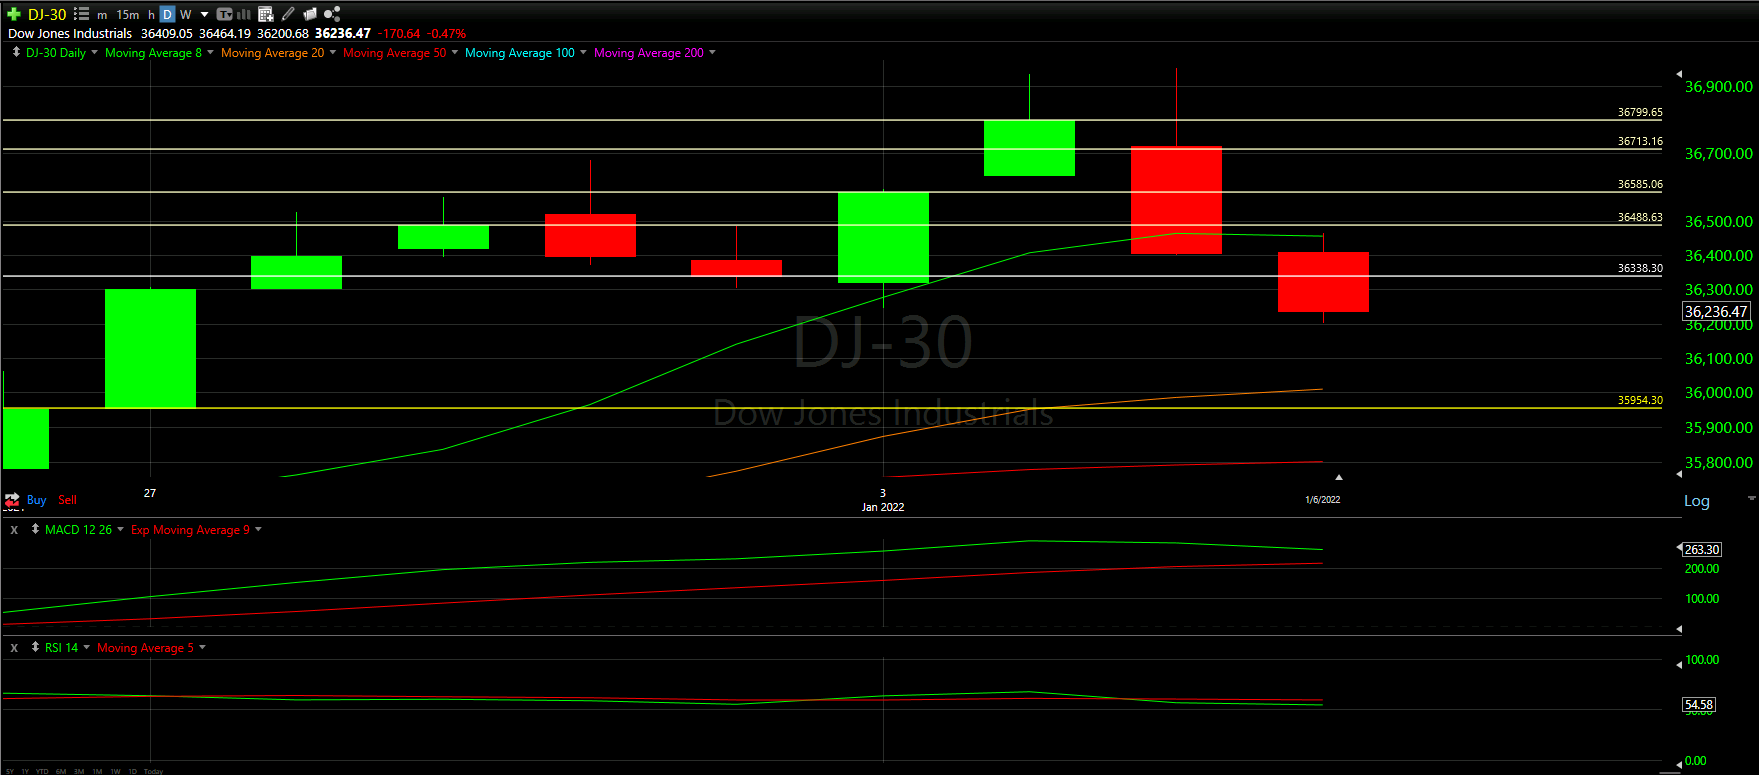1759x775 pixels.
Task: Select the Daily (D) timeframe
Action: click(167, 14)
